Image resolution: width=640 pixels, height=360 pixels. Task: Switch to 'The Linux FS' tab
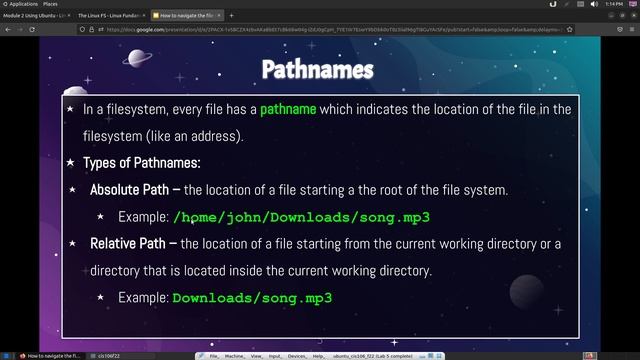[x=111, y=16]
